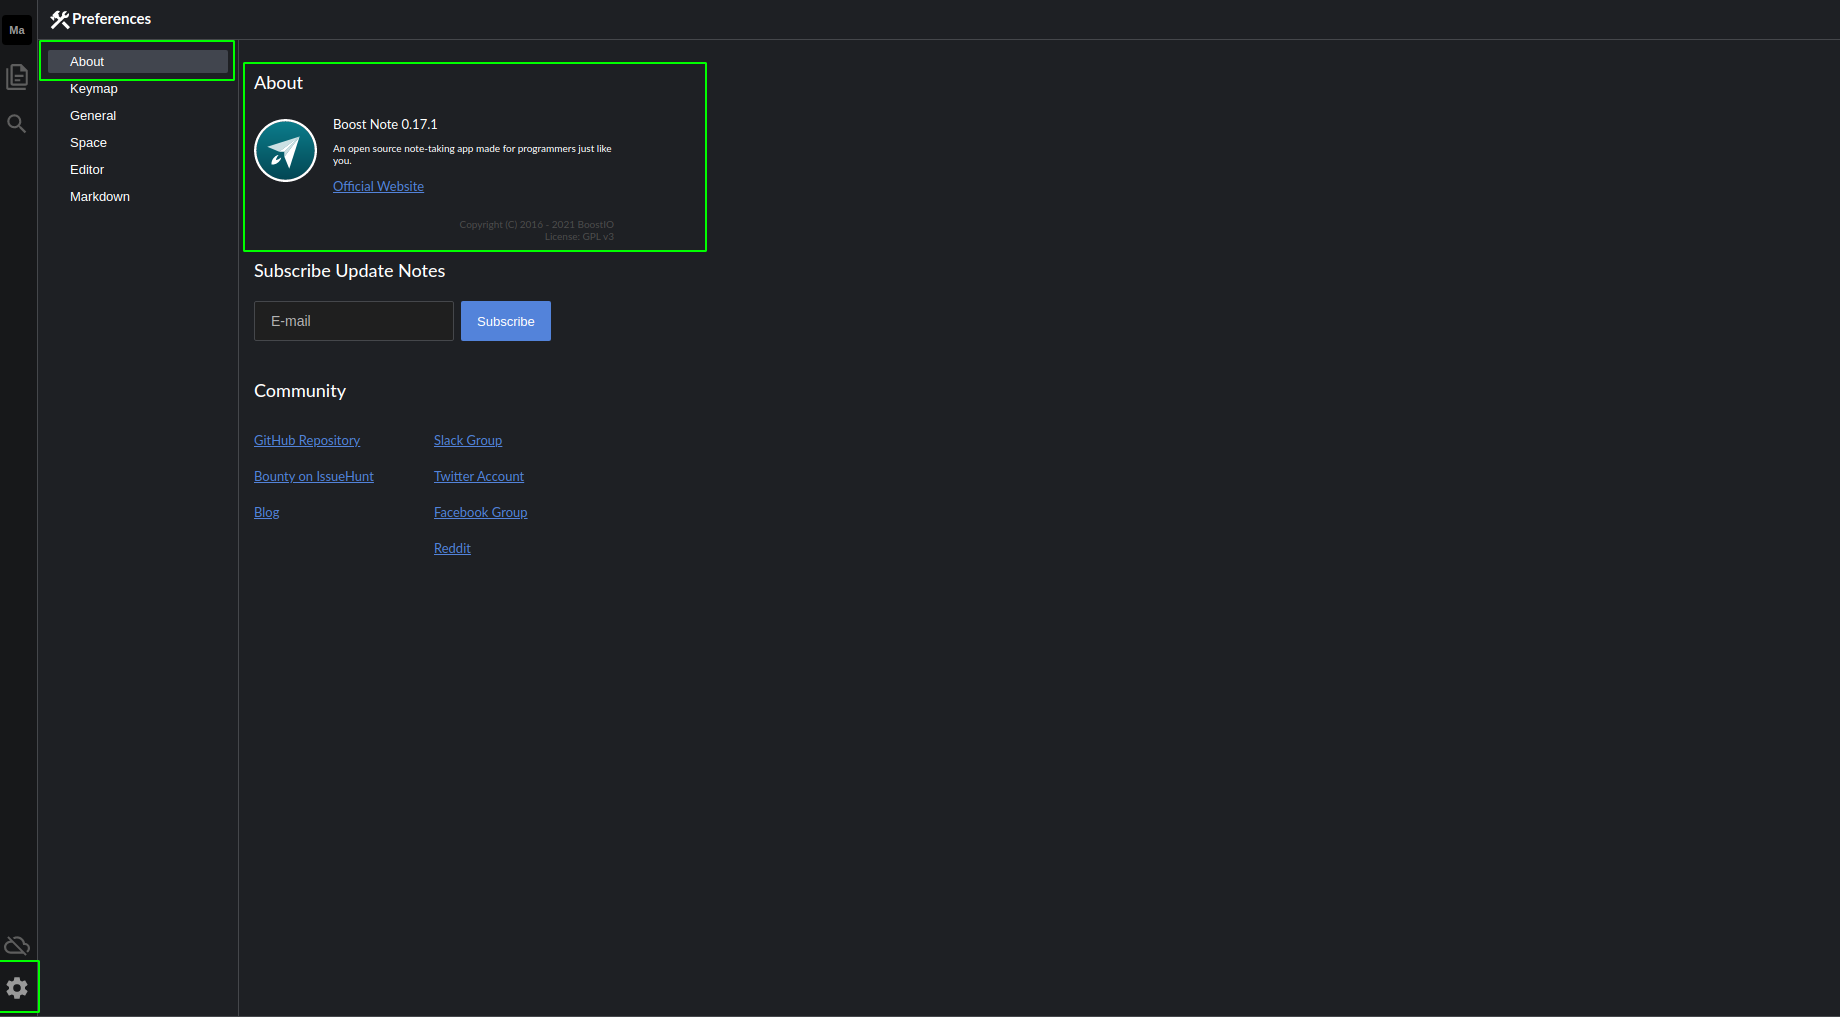Open the document list from the left sidebar
The height and width of the screenshot is (1017, 1840).
[17, 76]
